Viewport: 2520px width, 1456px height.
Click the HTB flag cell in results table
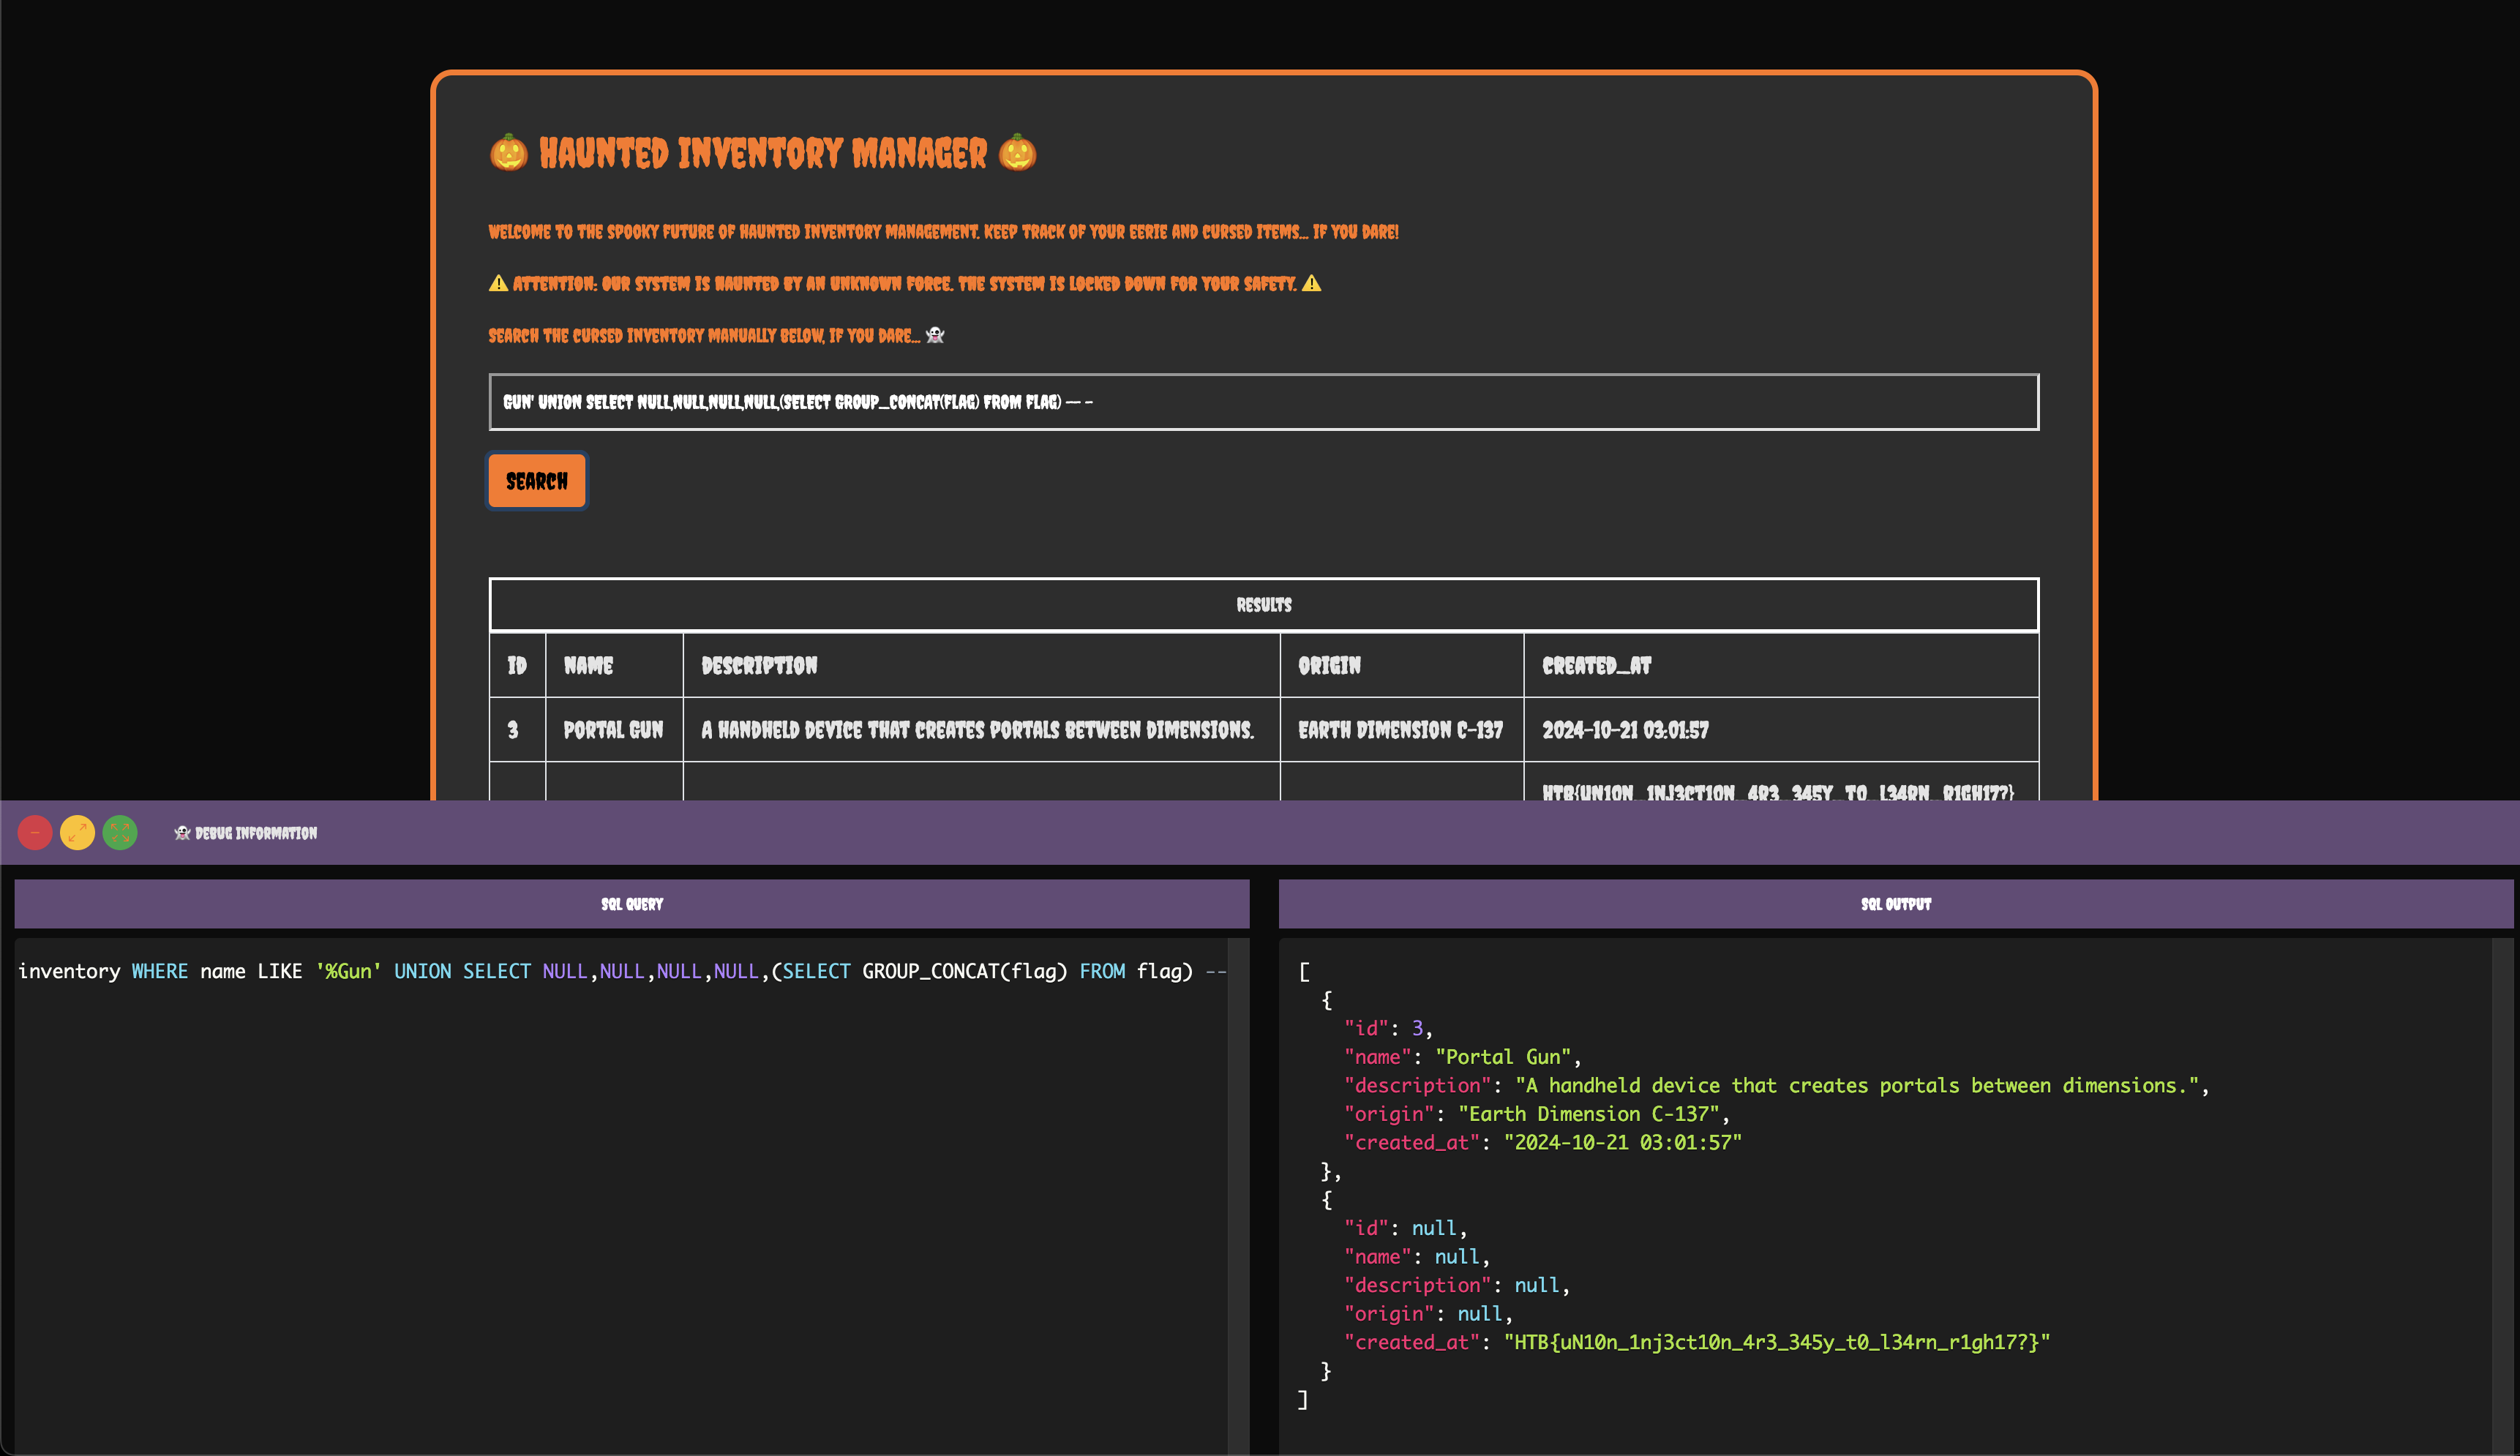coord(1781,782)
